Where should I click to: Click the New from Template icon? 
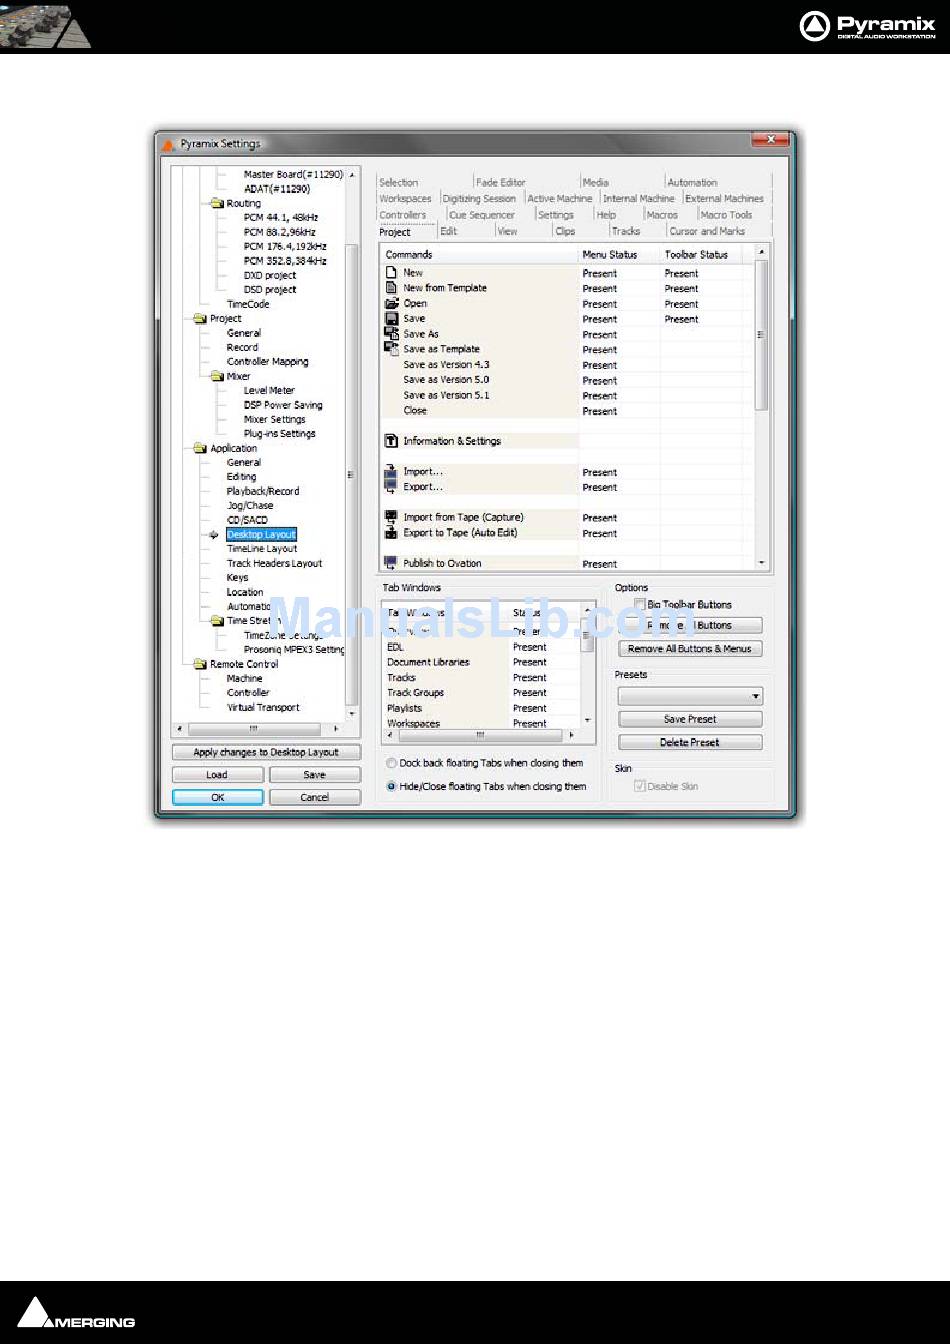point(391,288)
